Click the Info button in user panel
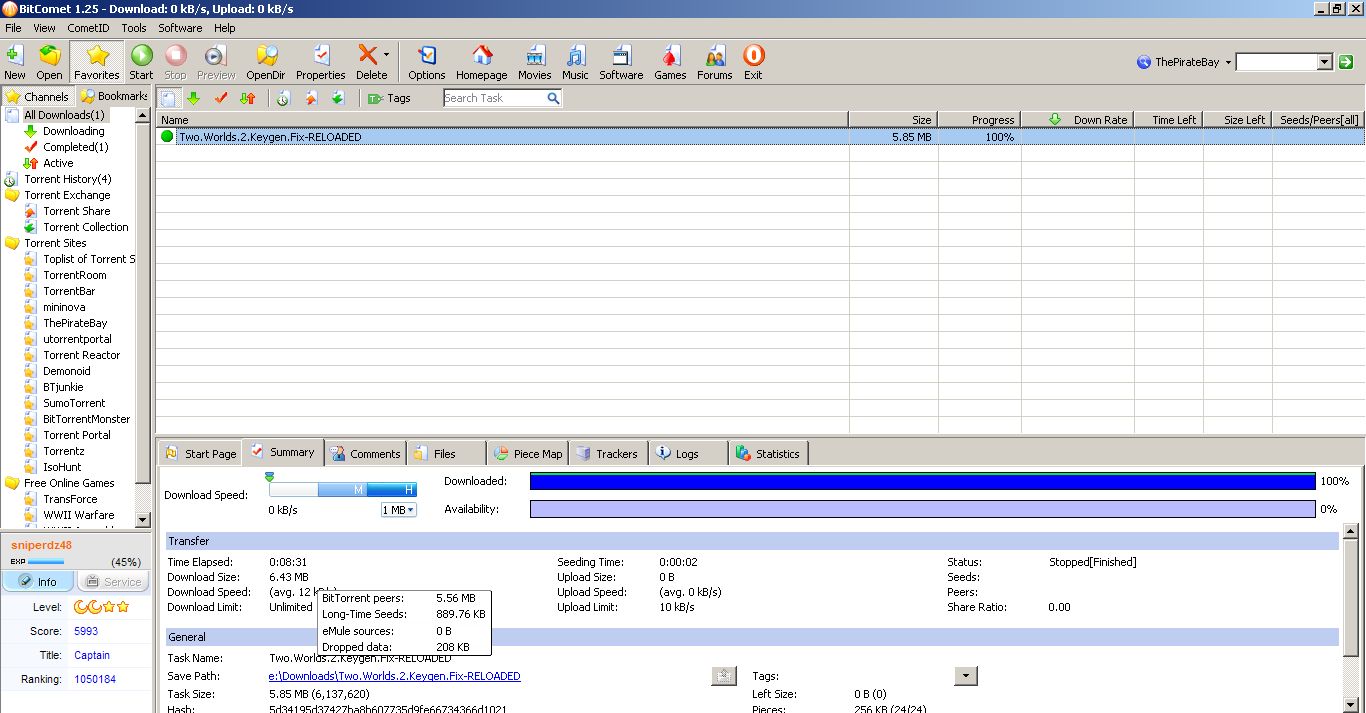Viewport: 1366px width, 713px height. [x=38, y=582]
